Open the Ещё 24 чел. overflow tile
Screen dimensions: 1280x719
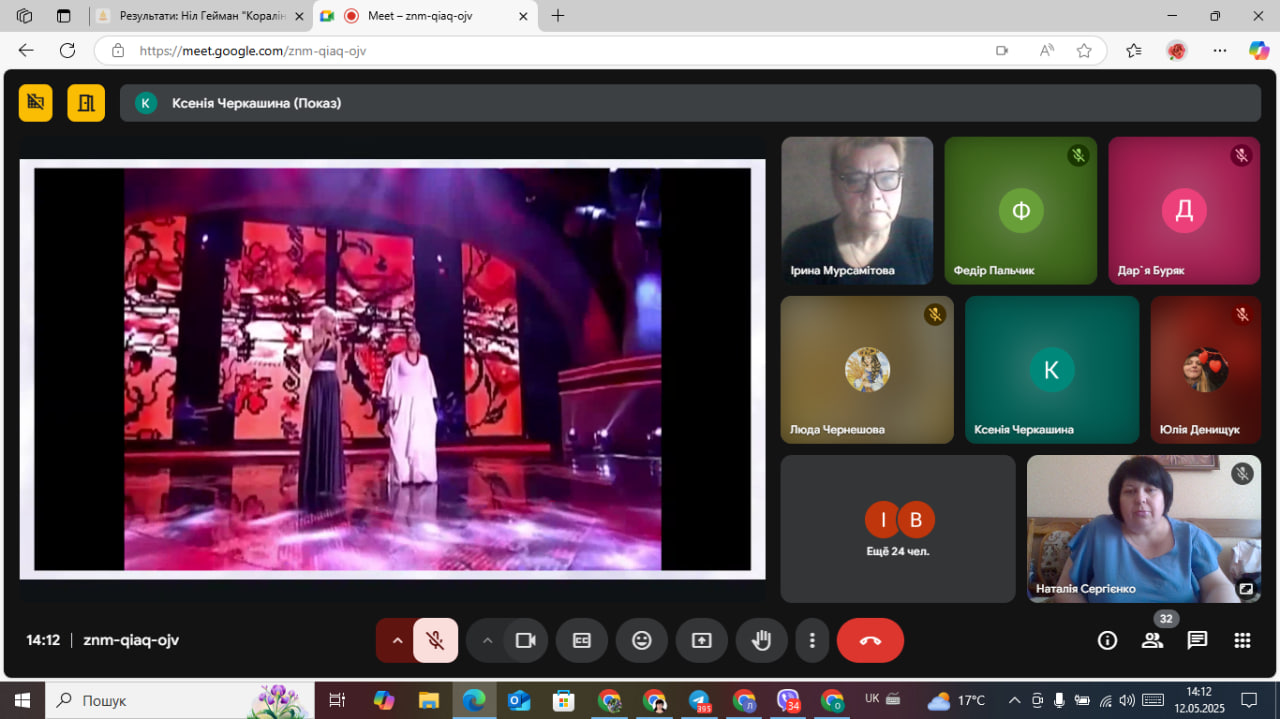point(897,529)
